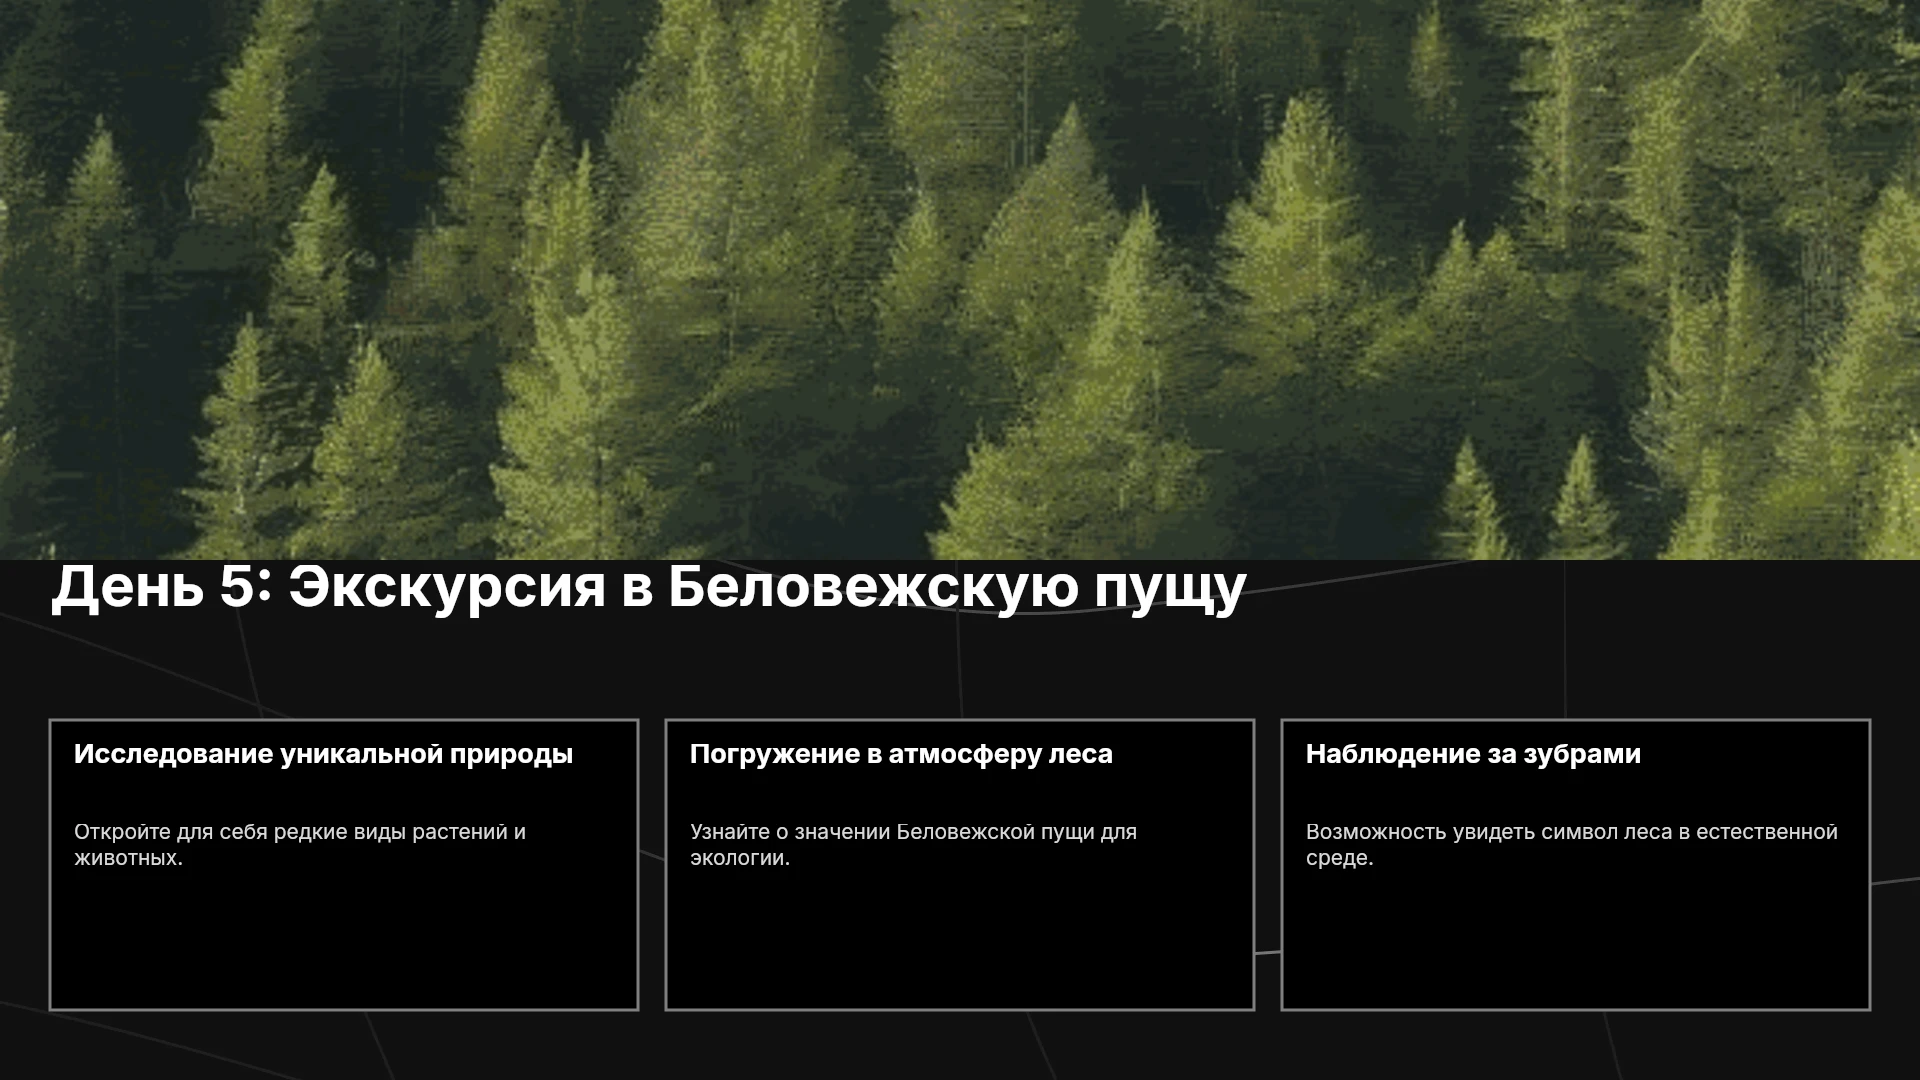Click the word животных in the first card

[x=128, y=858]
